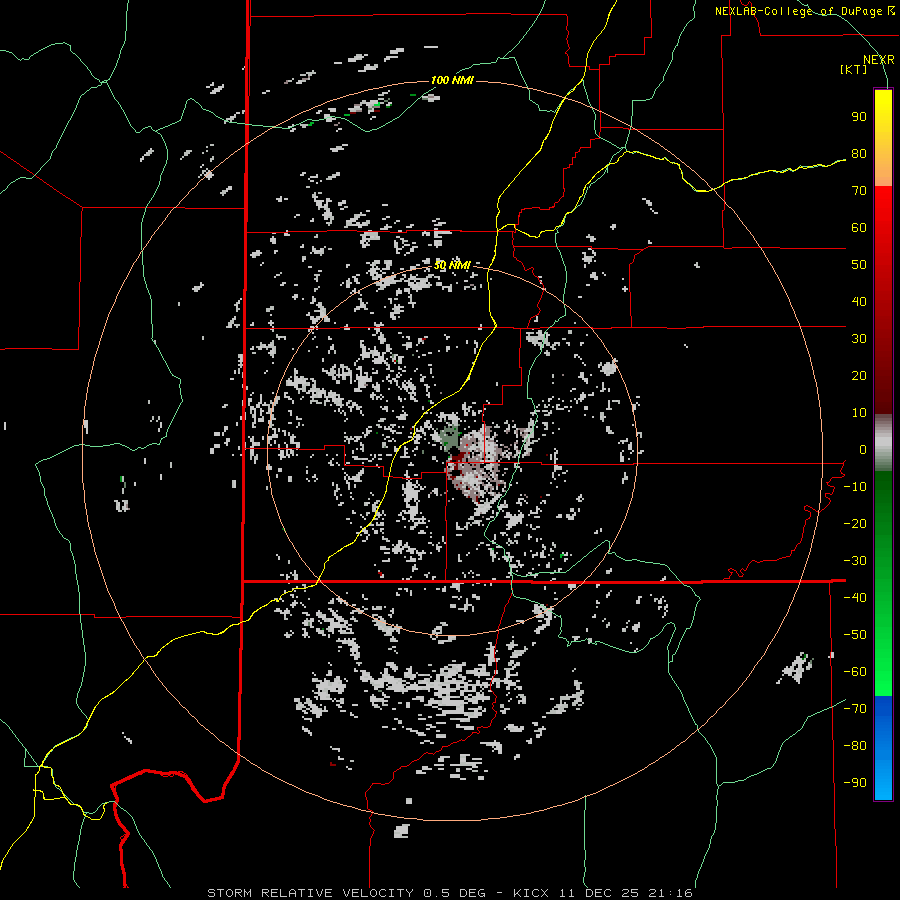This screenshot has height=900, width=900.
Task: Click the NEXR label above the color scale
Action: [878, 60]
